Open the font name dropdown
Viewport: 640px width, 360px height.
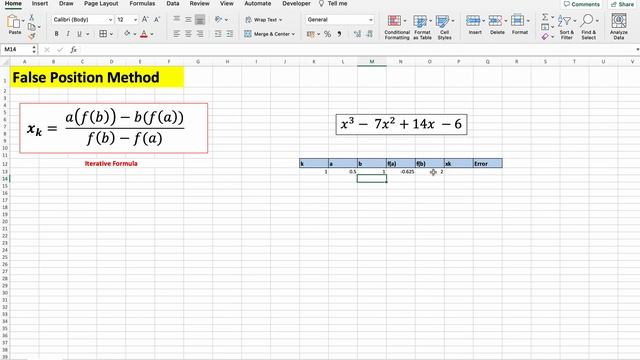(110, 20)
